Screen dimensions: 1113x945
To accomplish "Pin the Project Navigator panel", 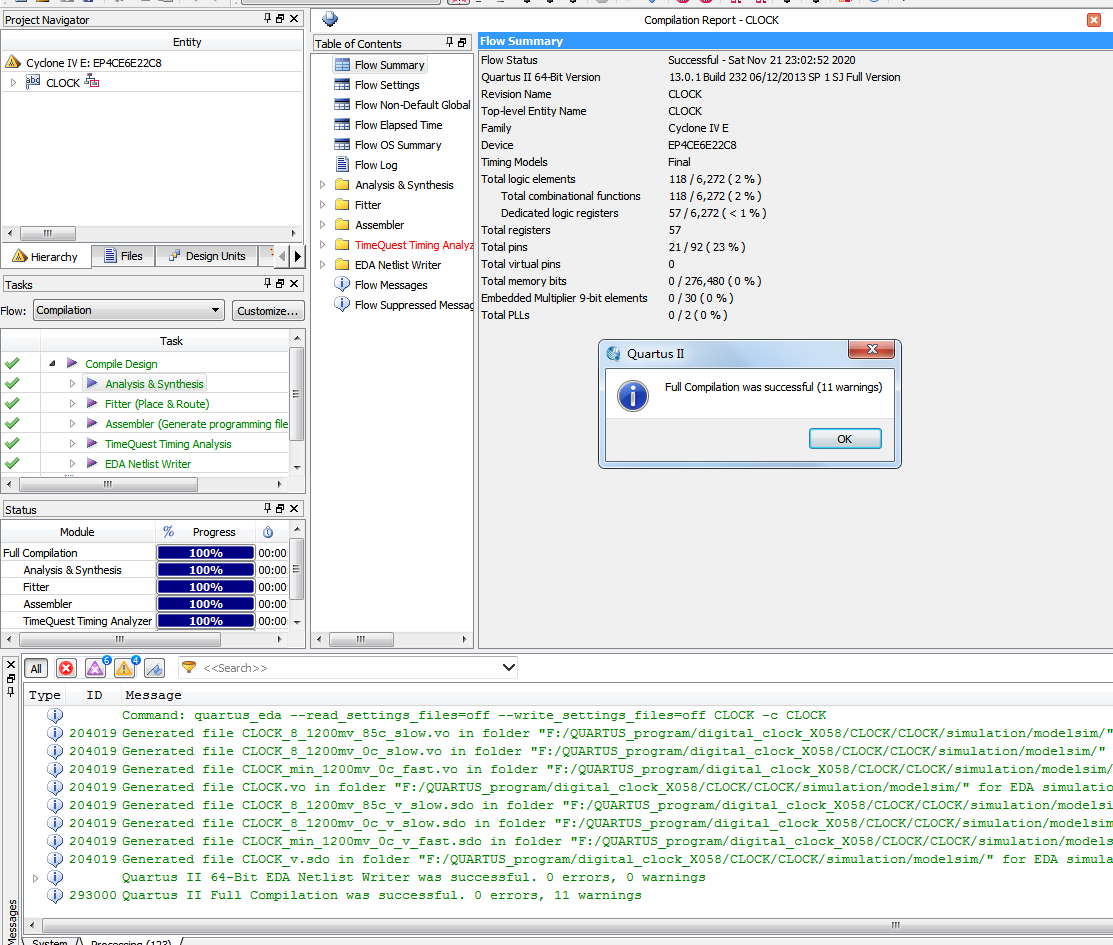I will click(267, 19).
